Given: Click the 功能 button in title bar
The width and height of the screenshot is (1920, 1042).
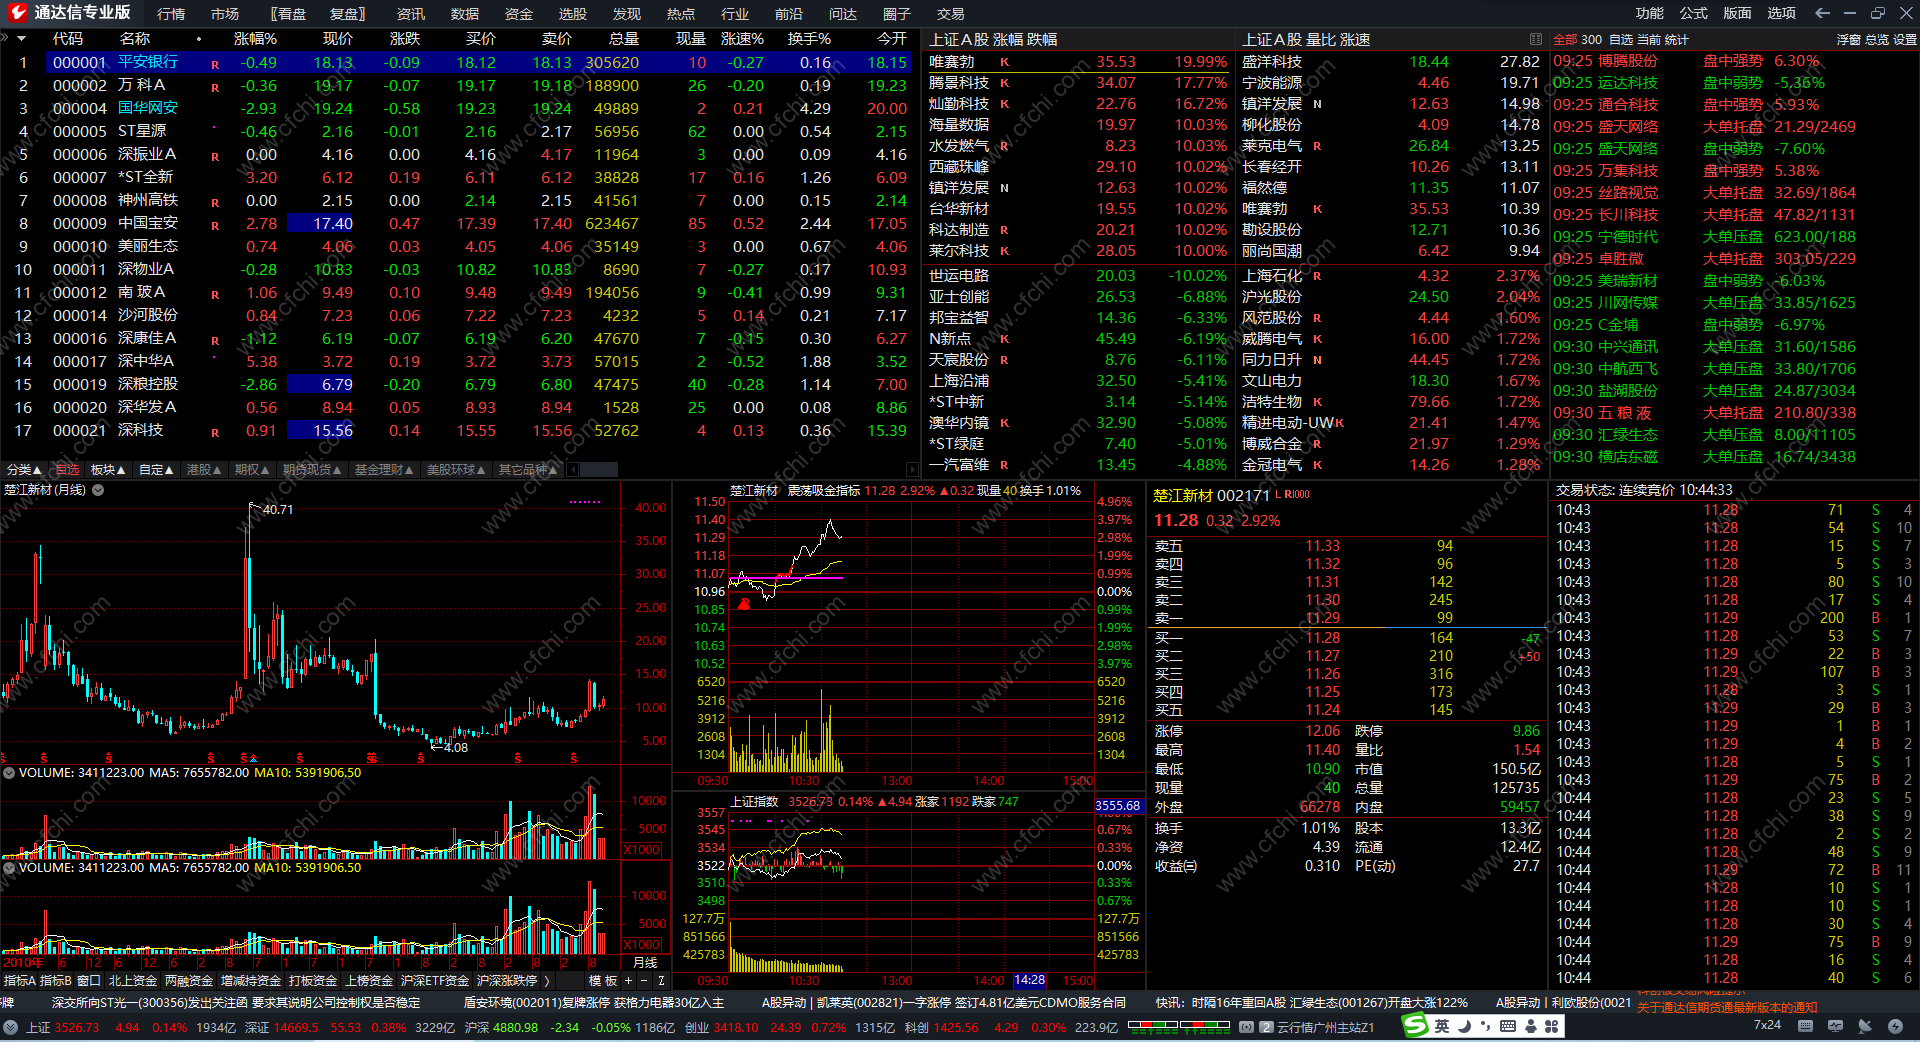Looking at the screenshot, I should pyautogui.click(x=1650, y=13).
